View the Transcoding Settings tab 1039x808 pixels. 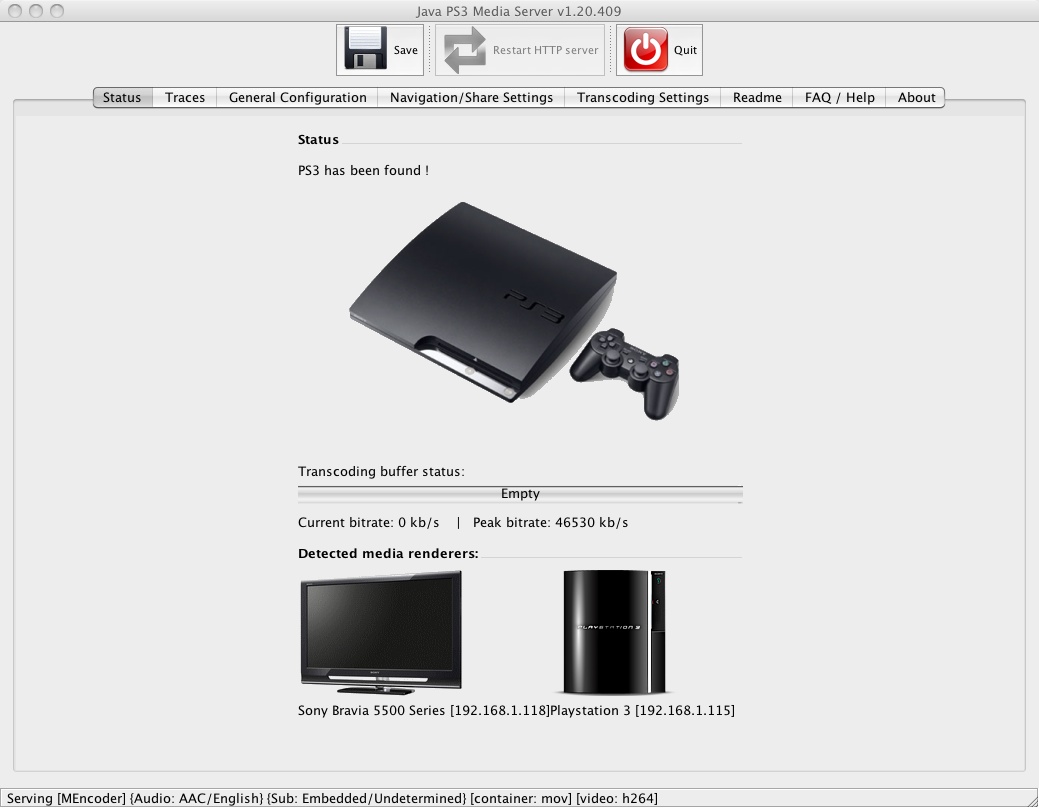642,97
